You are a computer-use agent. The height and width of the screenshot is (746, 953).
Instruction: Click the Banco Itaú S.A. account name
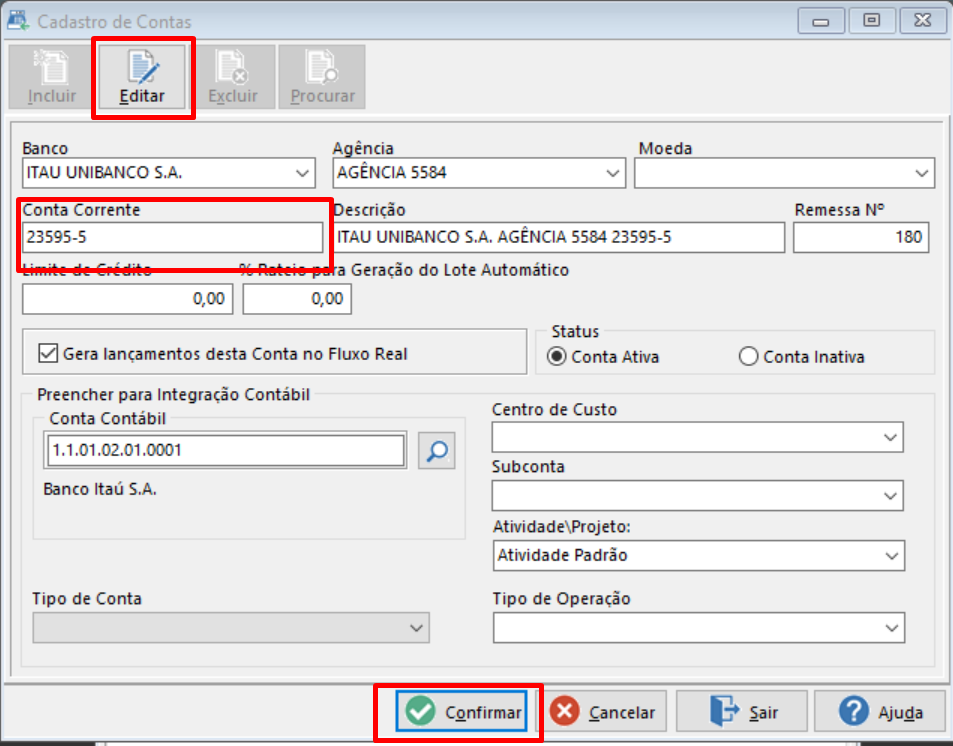[x=100, y=489]
